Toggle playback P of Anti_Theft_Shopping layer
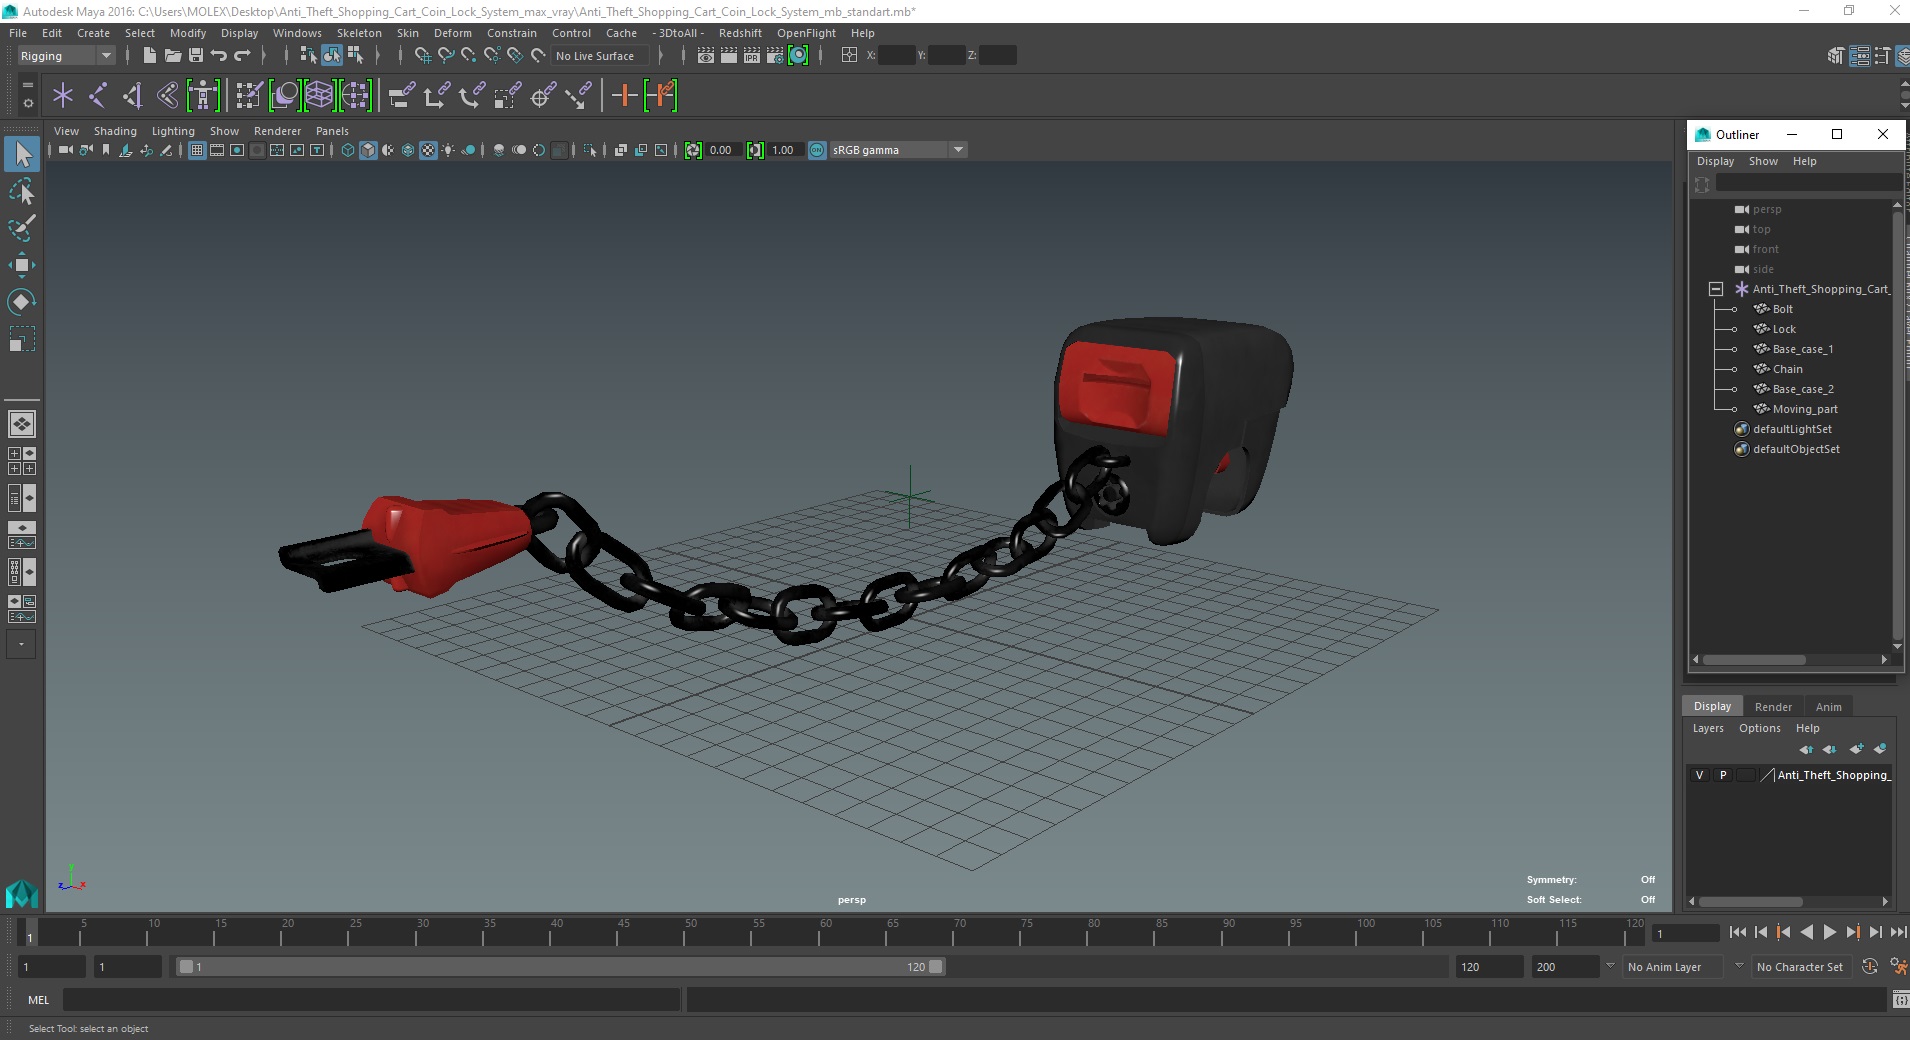1910x1040 pixels. (x=1723, y=775)
